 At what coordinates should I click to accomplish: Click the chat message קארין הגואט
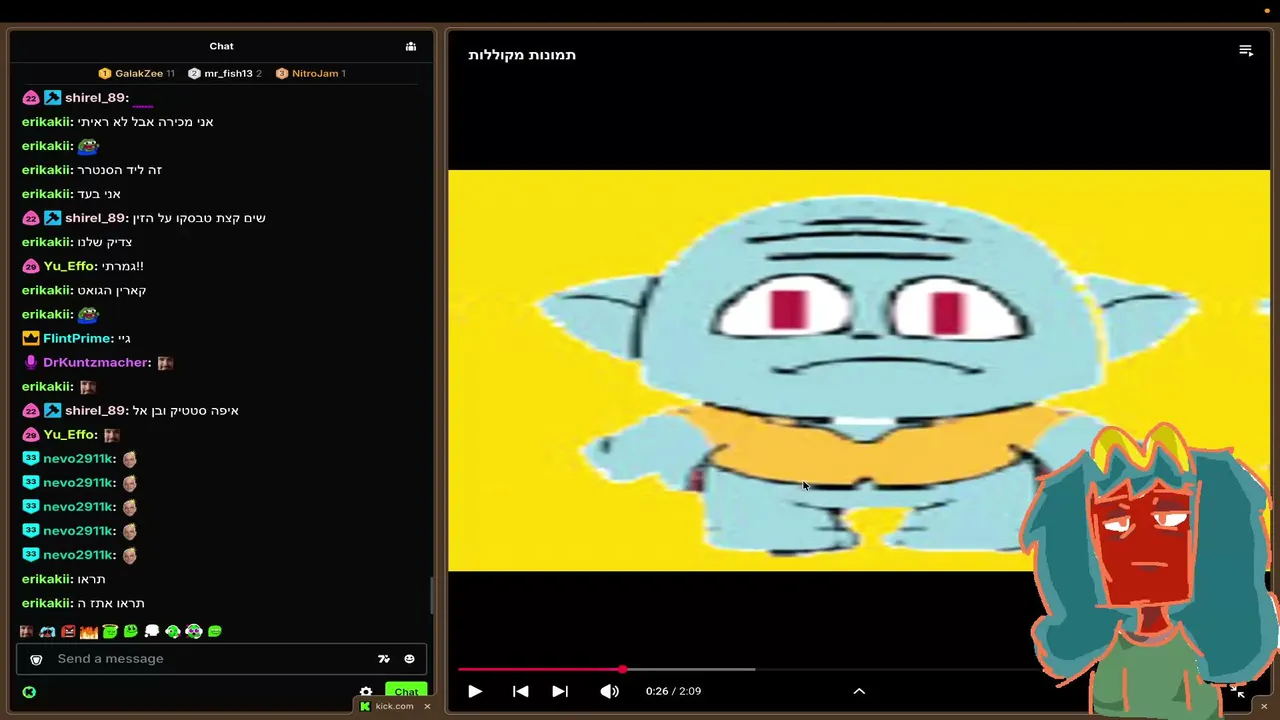112,290
